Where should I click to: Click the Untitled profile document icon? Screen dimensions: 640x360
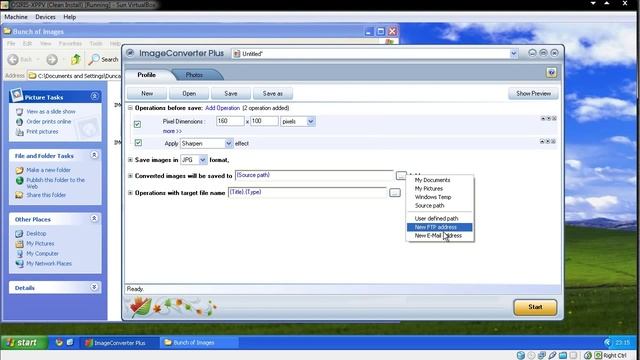236,53
